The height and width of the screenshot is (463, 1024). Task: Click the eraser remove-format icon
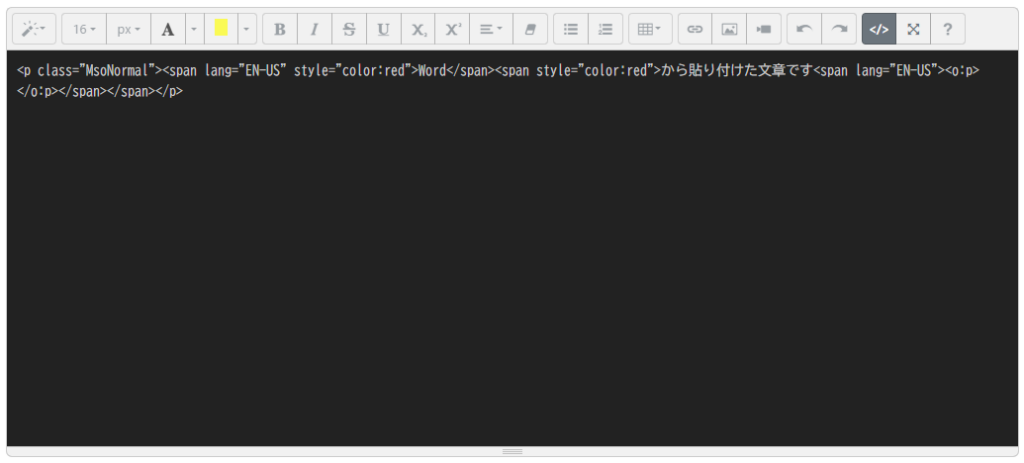coord(530,29)
